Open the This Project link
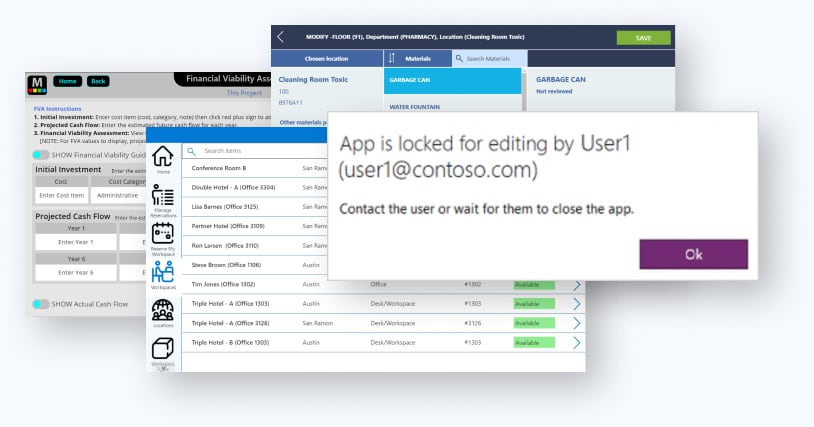The height and width of the screenshot is (427, 814). (244, 93)
